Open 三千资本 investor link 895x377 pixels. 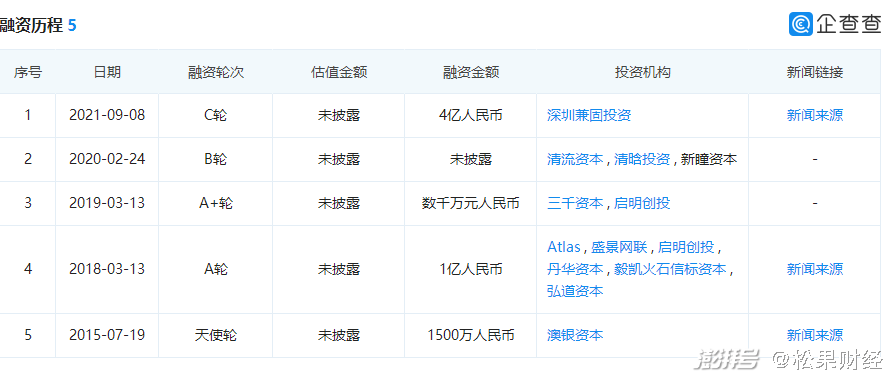[575, 203]
